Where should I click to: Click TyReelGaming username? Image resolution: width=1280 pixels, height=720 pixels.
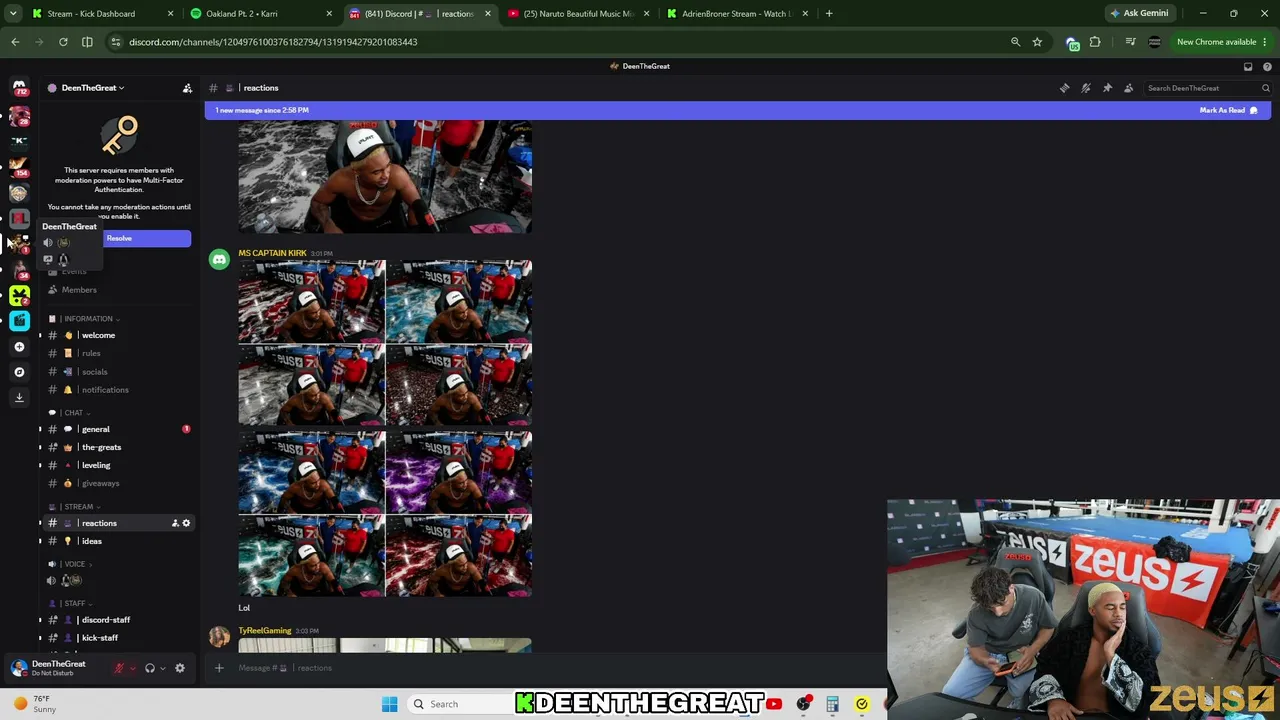pos(265,631)
